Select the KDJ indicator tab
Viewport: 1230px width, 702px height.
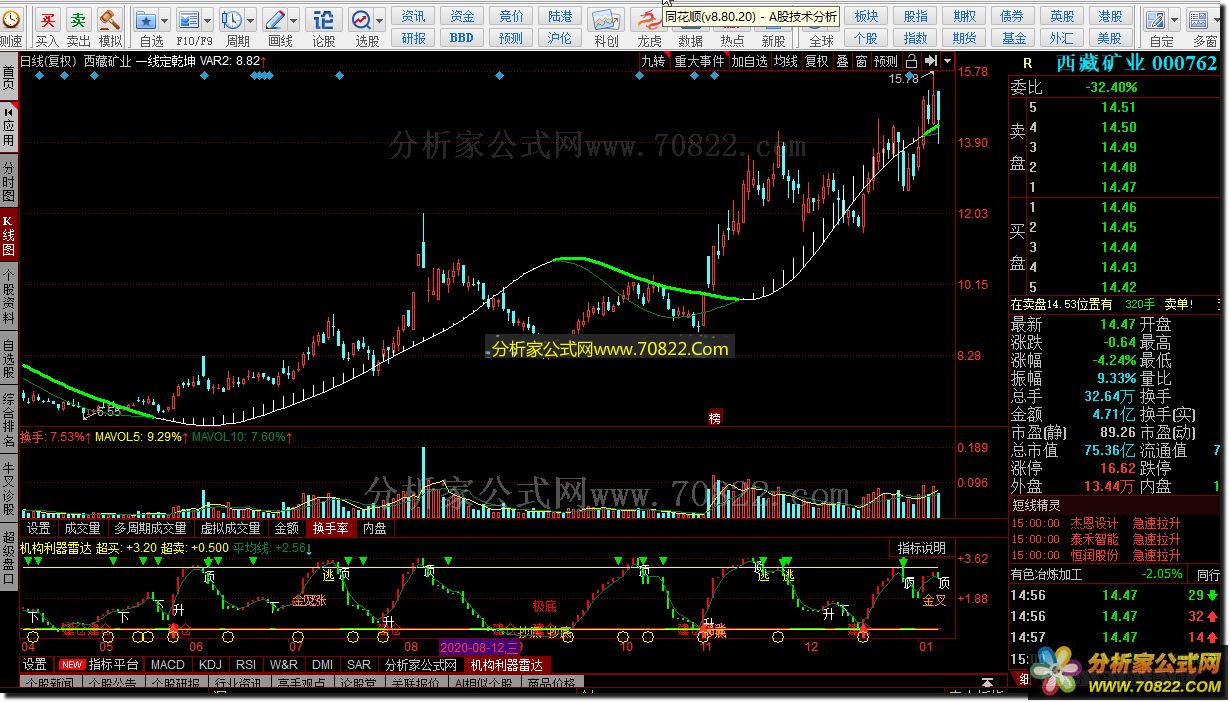pos(210,664)
